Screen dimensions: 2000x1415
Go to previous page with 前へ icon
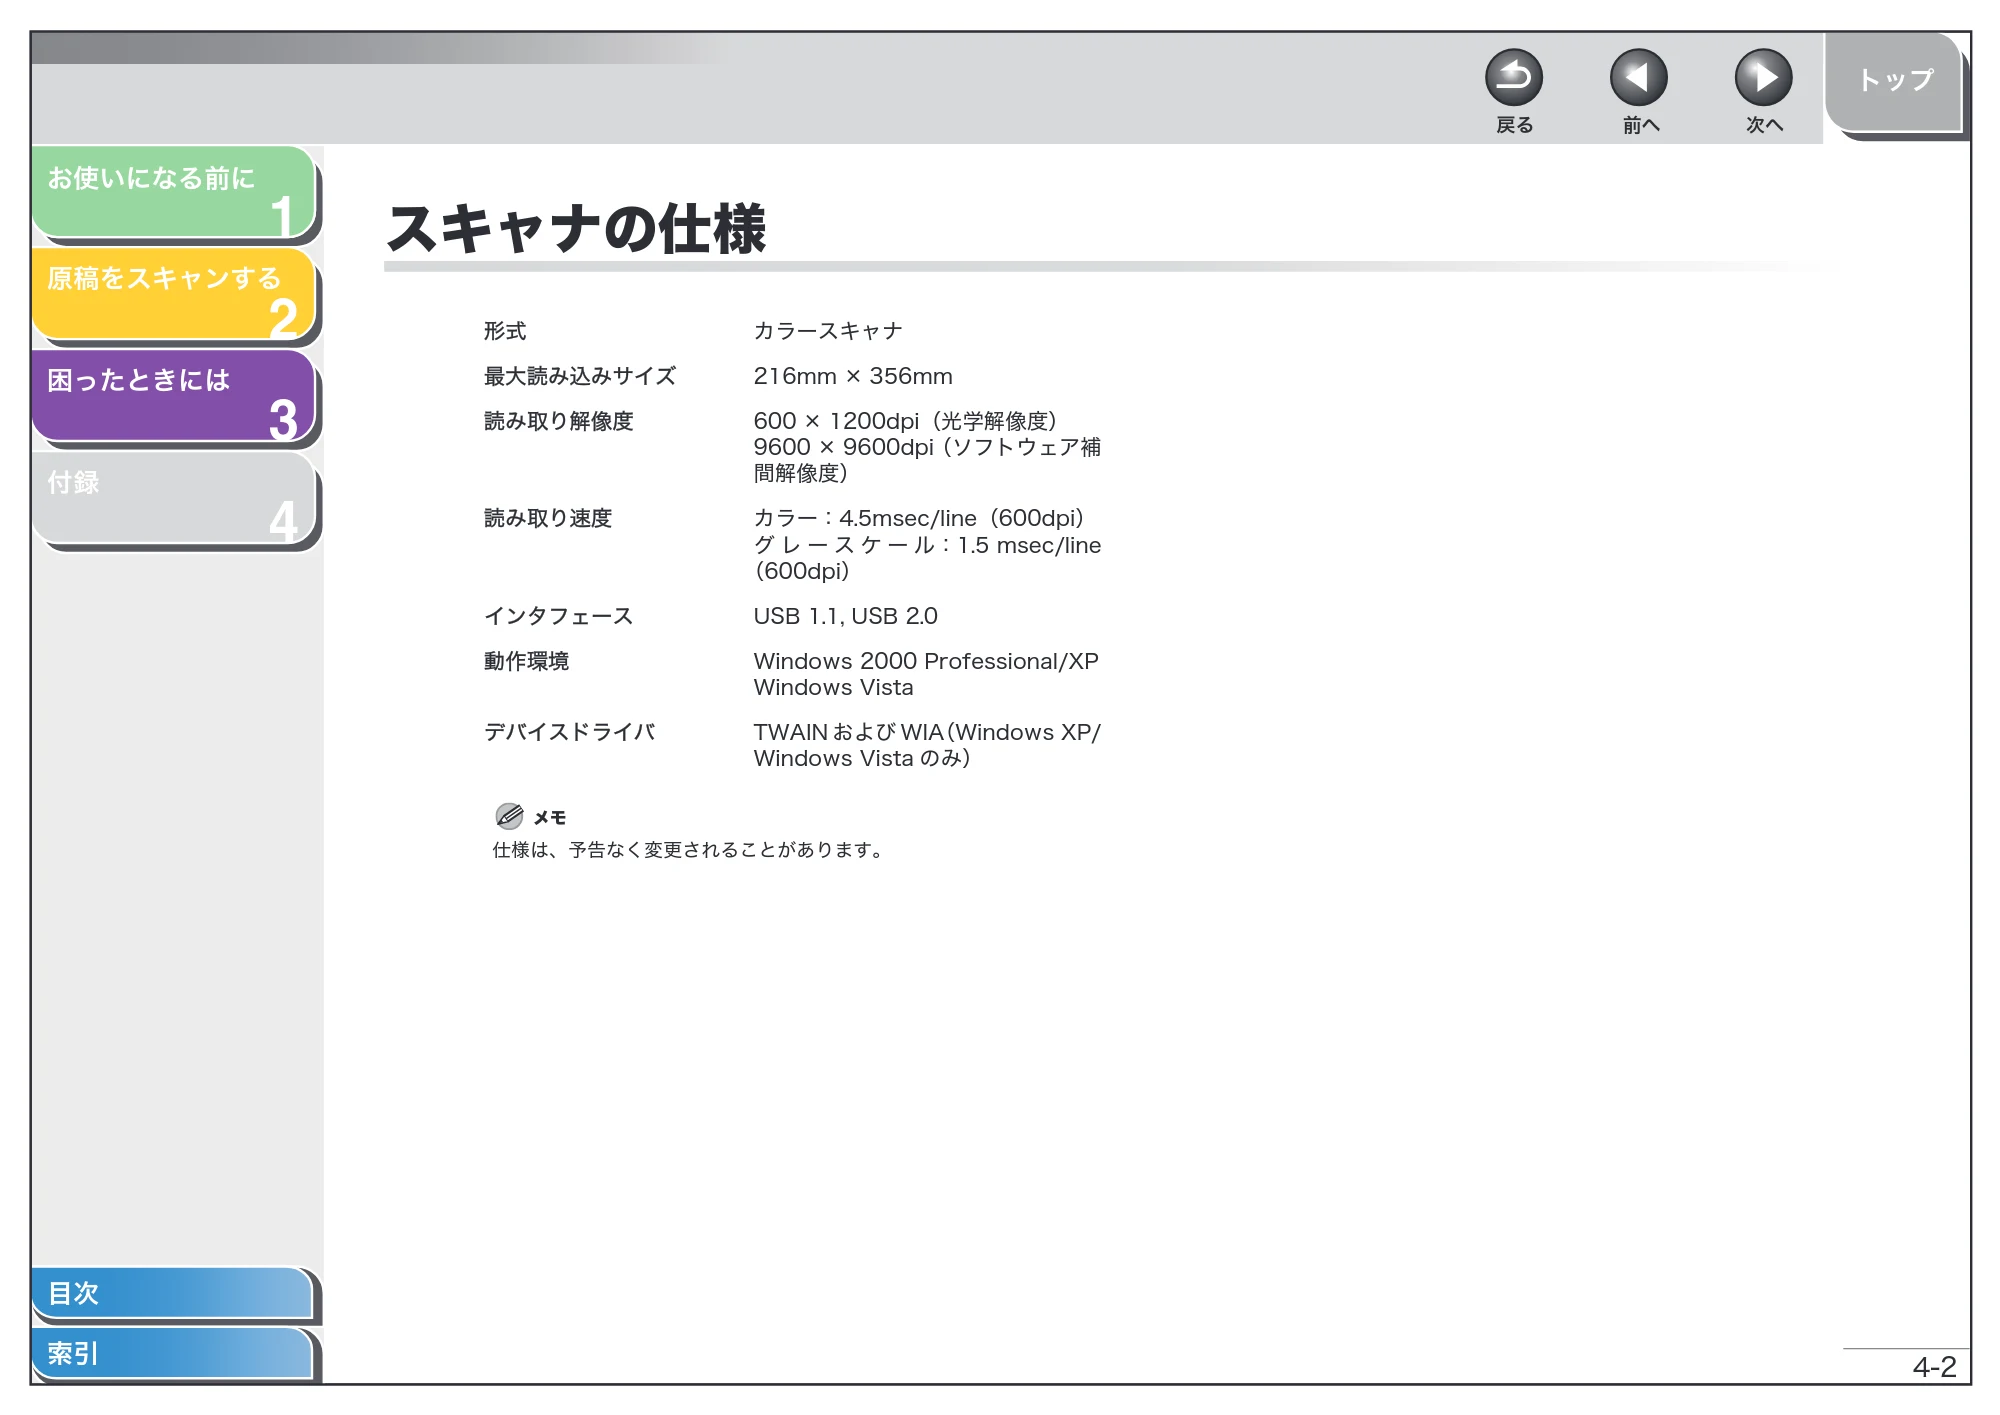pos(1638,78)
